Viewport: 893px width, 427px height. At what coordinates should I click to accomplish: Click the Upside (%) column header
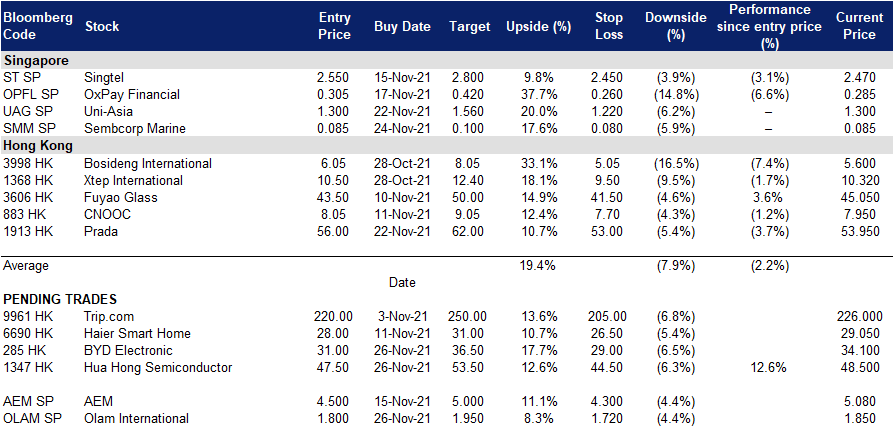(x=538, y=27)
